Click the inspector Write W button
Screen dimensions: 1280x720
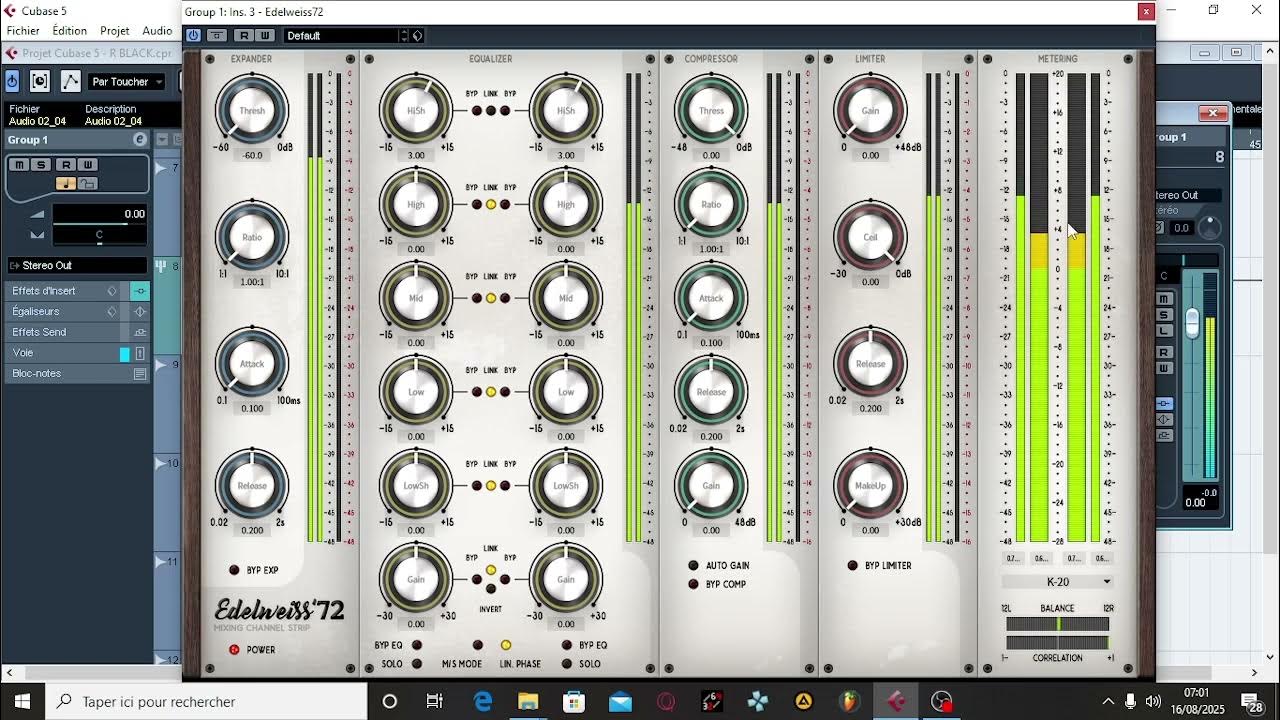click(x=87, y=165)
